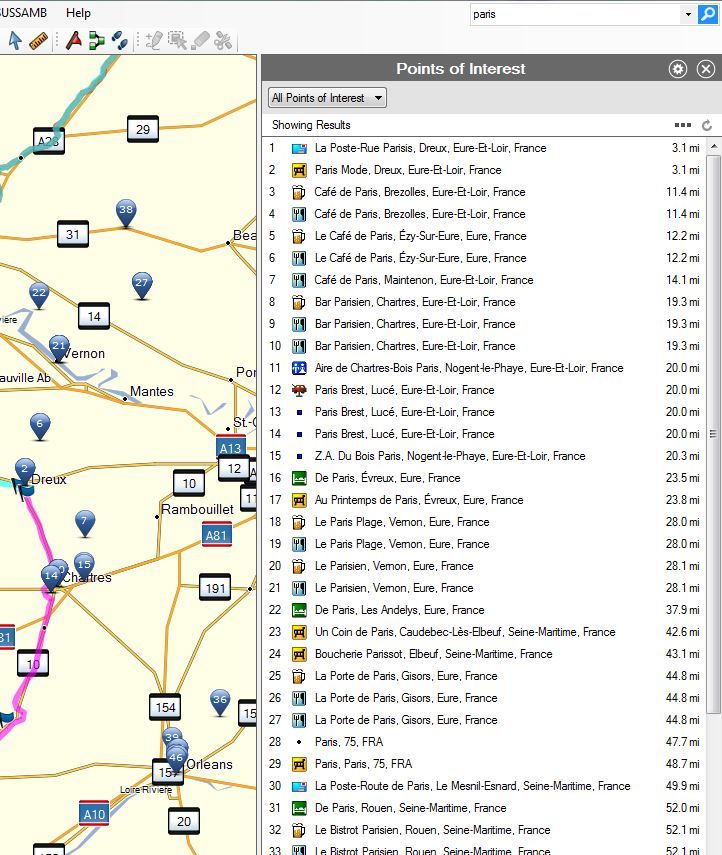Image resolution: width=722 pixels, height=855 pixels.
Task: Refresh the search results list
Action: coord(707,126)
